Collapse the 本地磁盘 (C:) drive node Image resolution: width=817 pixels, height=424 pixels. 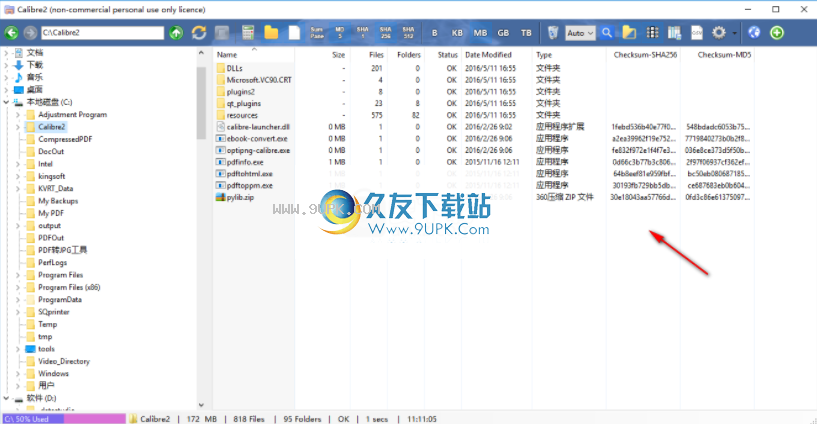[6, 102]
